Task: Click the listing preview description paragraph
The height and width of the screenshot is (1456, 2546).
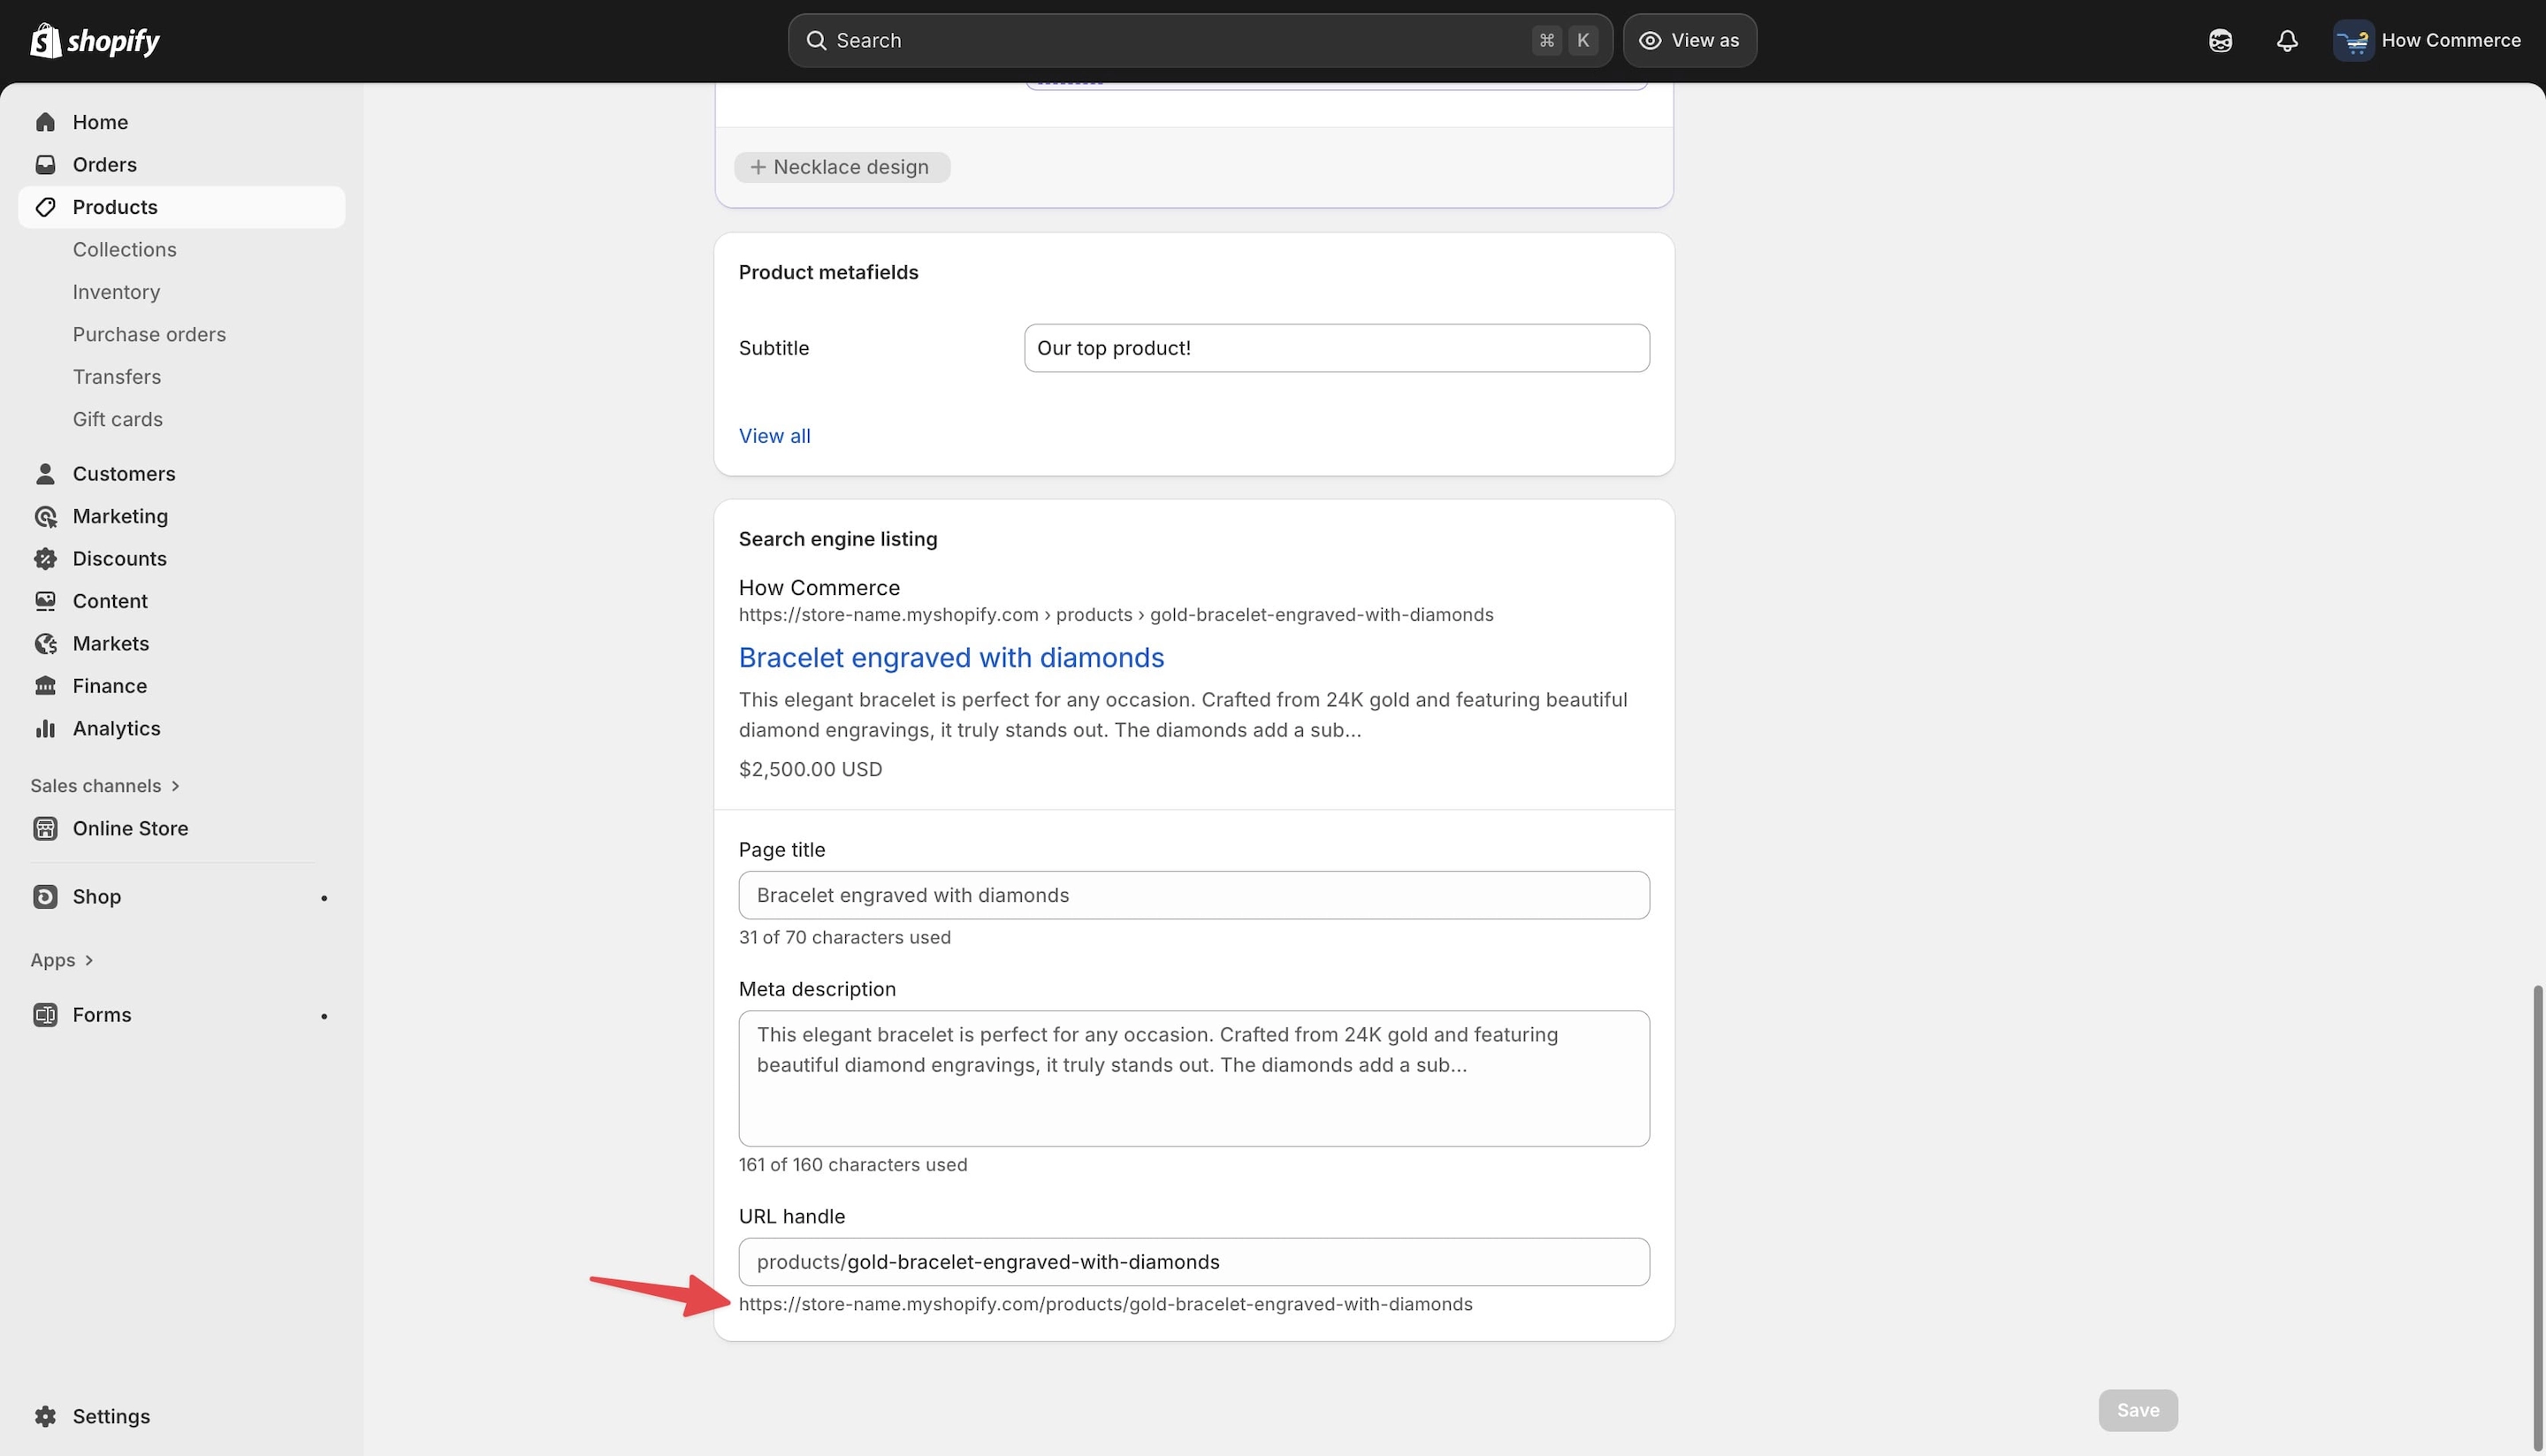Action: tap(1183, 714)
